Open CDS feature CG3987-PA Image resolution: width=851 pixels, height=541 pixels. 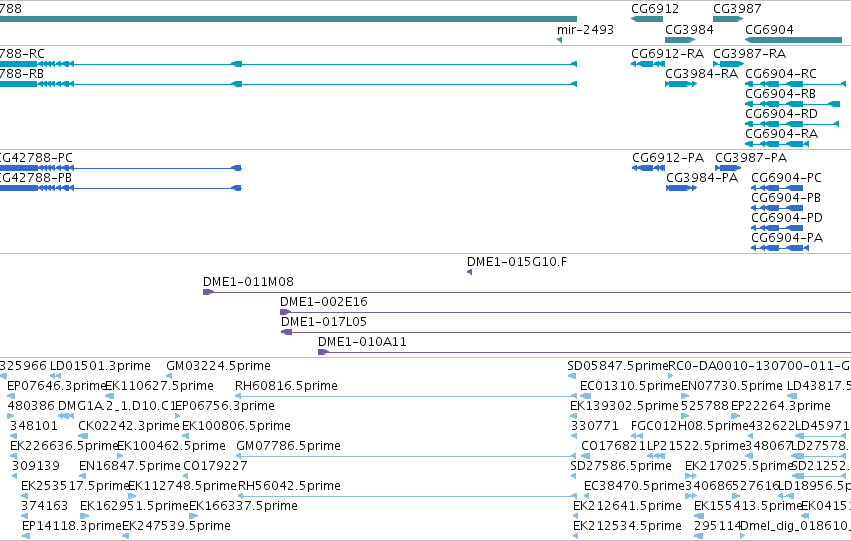(751, 158)
